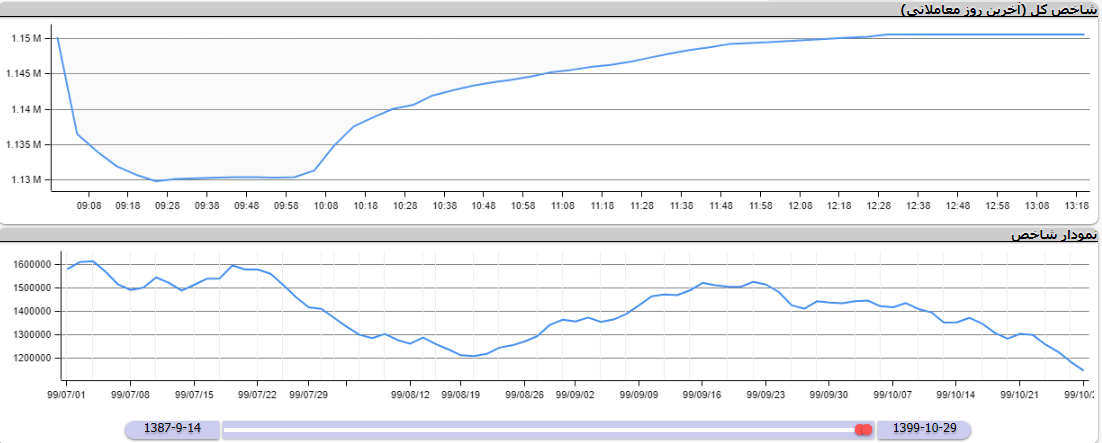Click the intraday line's lowest point above 09:28
1102x443 pixels.
coord(156,181)
